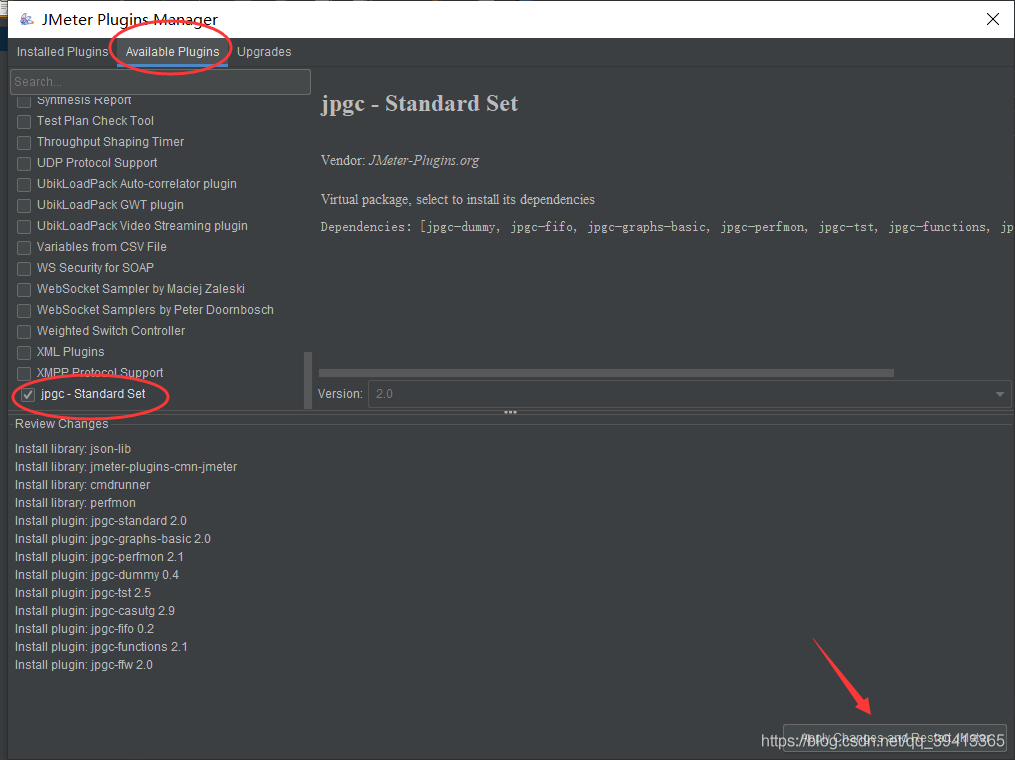
Task: Close the JMeter Plugins Manager window
Action: [x=992, y=19]
